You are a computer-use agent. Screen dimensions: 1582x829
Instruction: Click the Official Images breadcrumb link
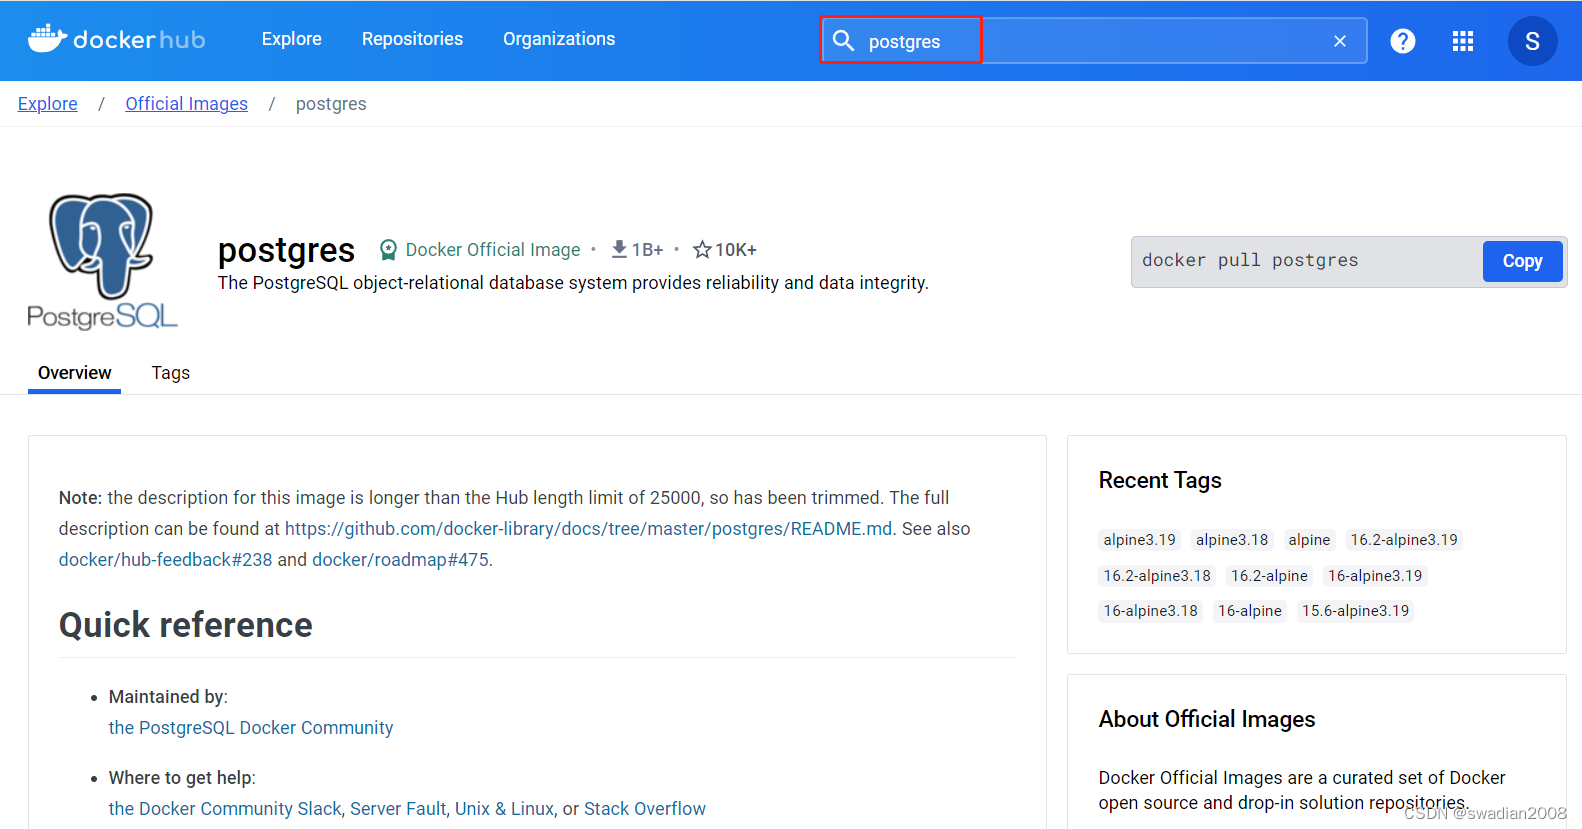(186, 104)
